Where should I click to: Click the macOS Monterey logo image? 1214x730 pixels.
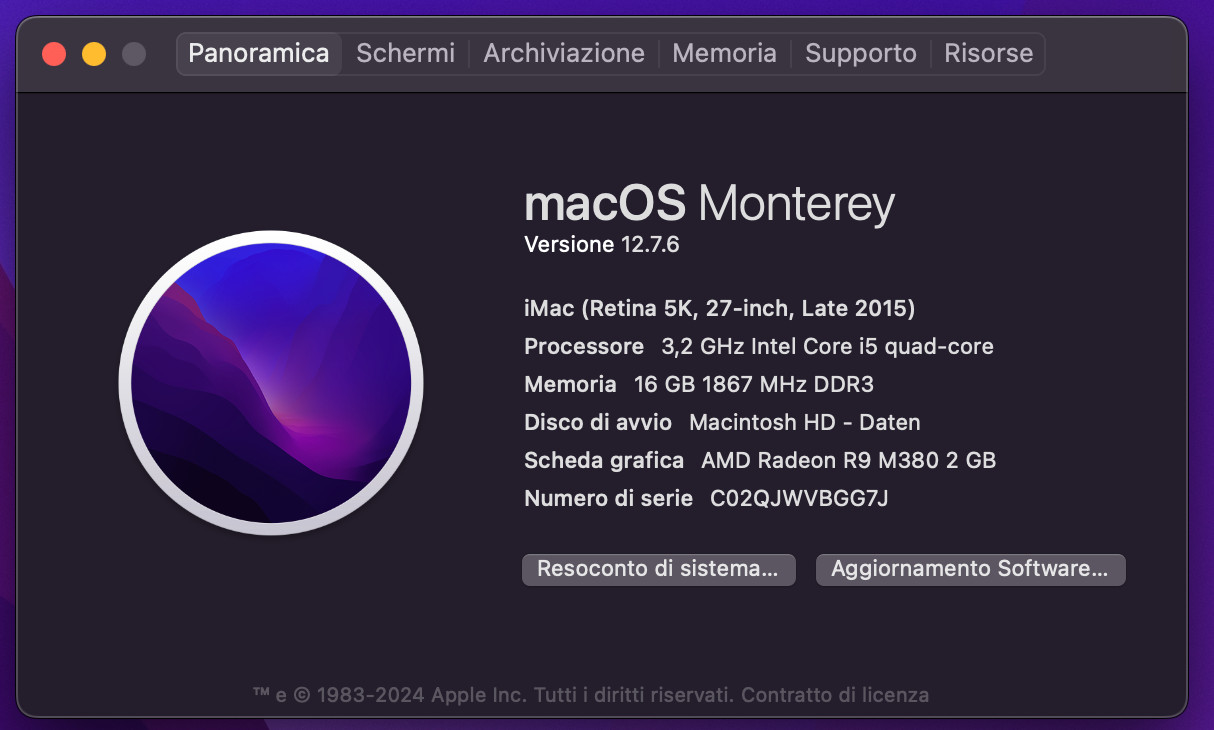(x=271, y=382)
